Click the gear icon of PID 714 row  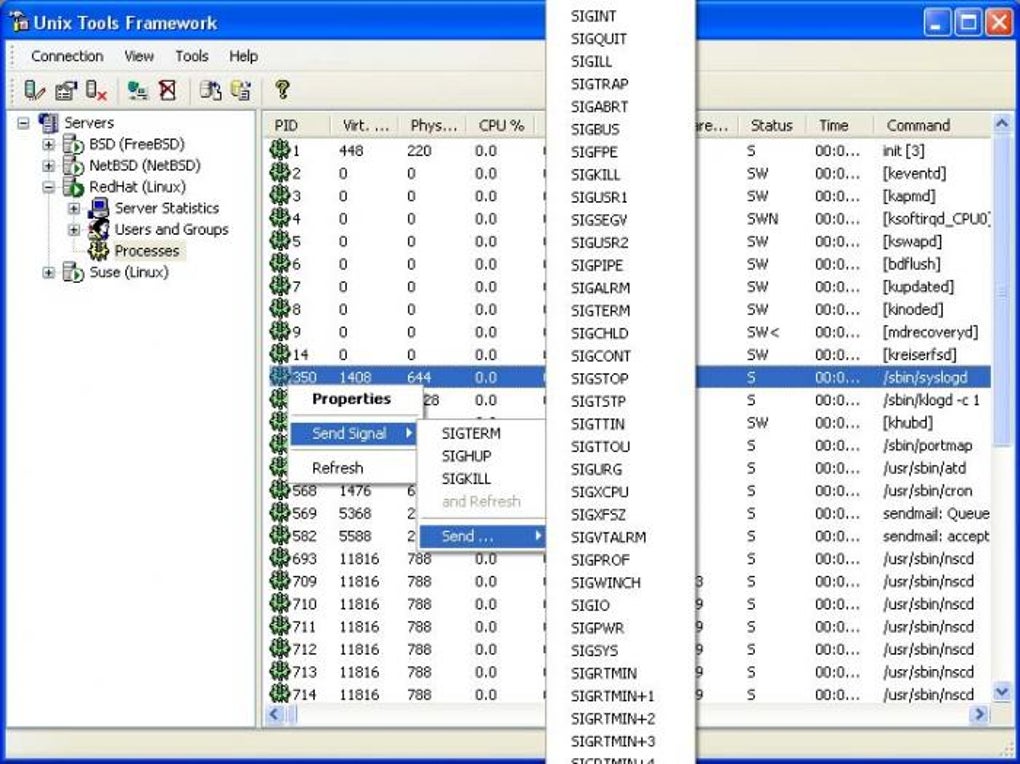[280, 694]
